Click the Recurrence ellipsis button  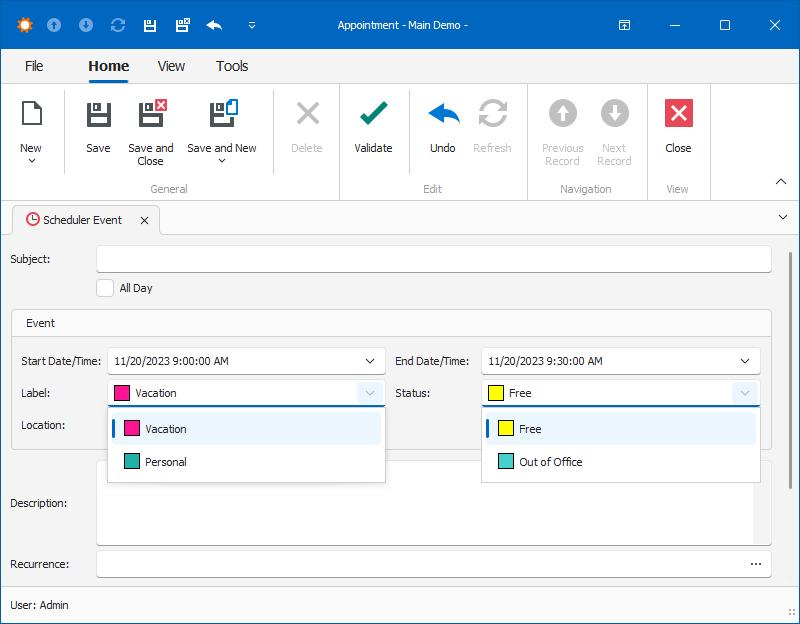(x=756, y=564)
